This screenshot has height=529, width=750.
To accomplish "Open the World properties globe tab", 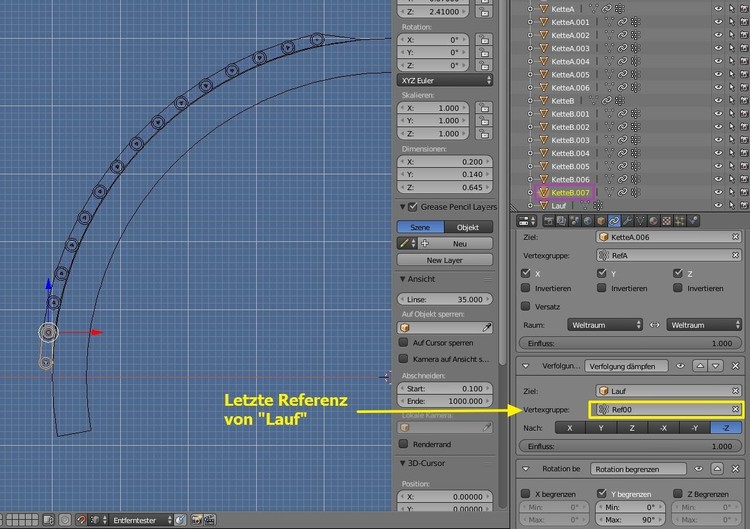I will point(588,221).
